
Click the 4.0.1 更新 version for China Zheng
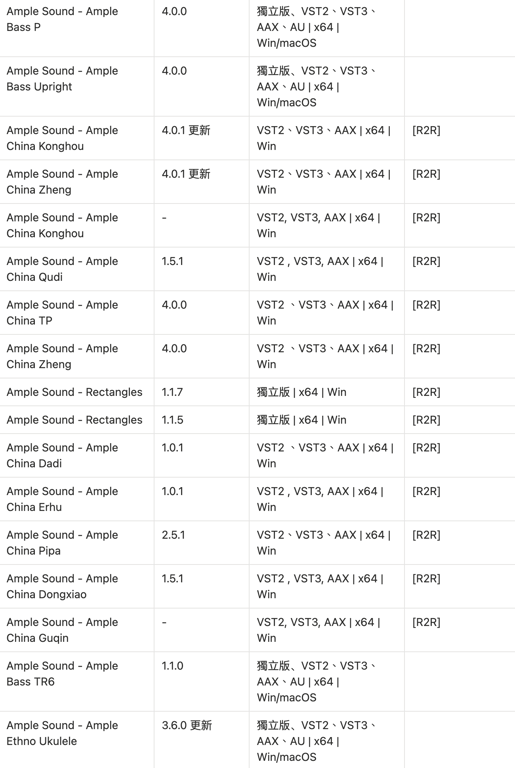[x=186, y=174]
